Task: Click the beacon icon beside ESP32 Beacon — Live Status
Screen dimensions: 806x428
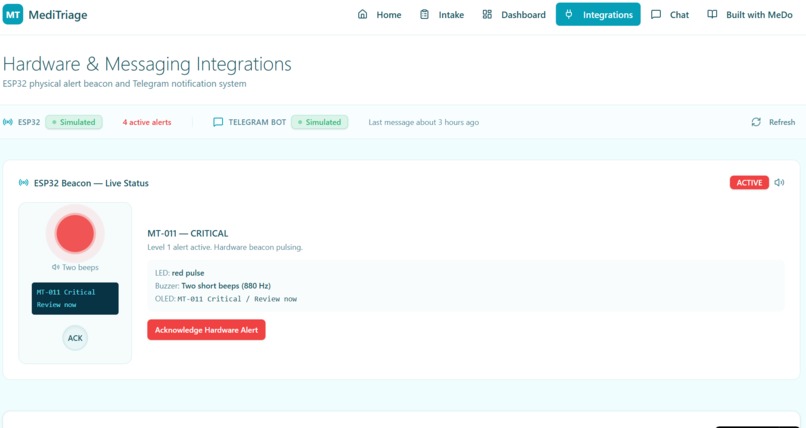Action: [24, 183]
